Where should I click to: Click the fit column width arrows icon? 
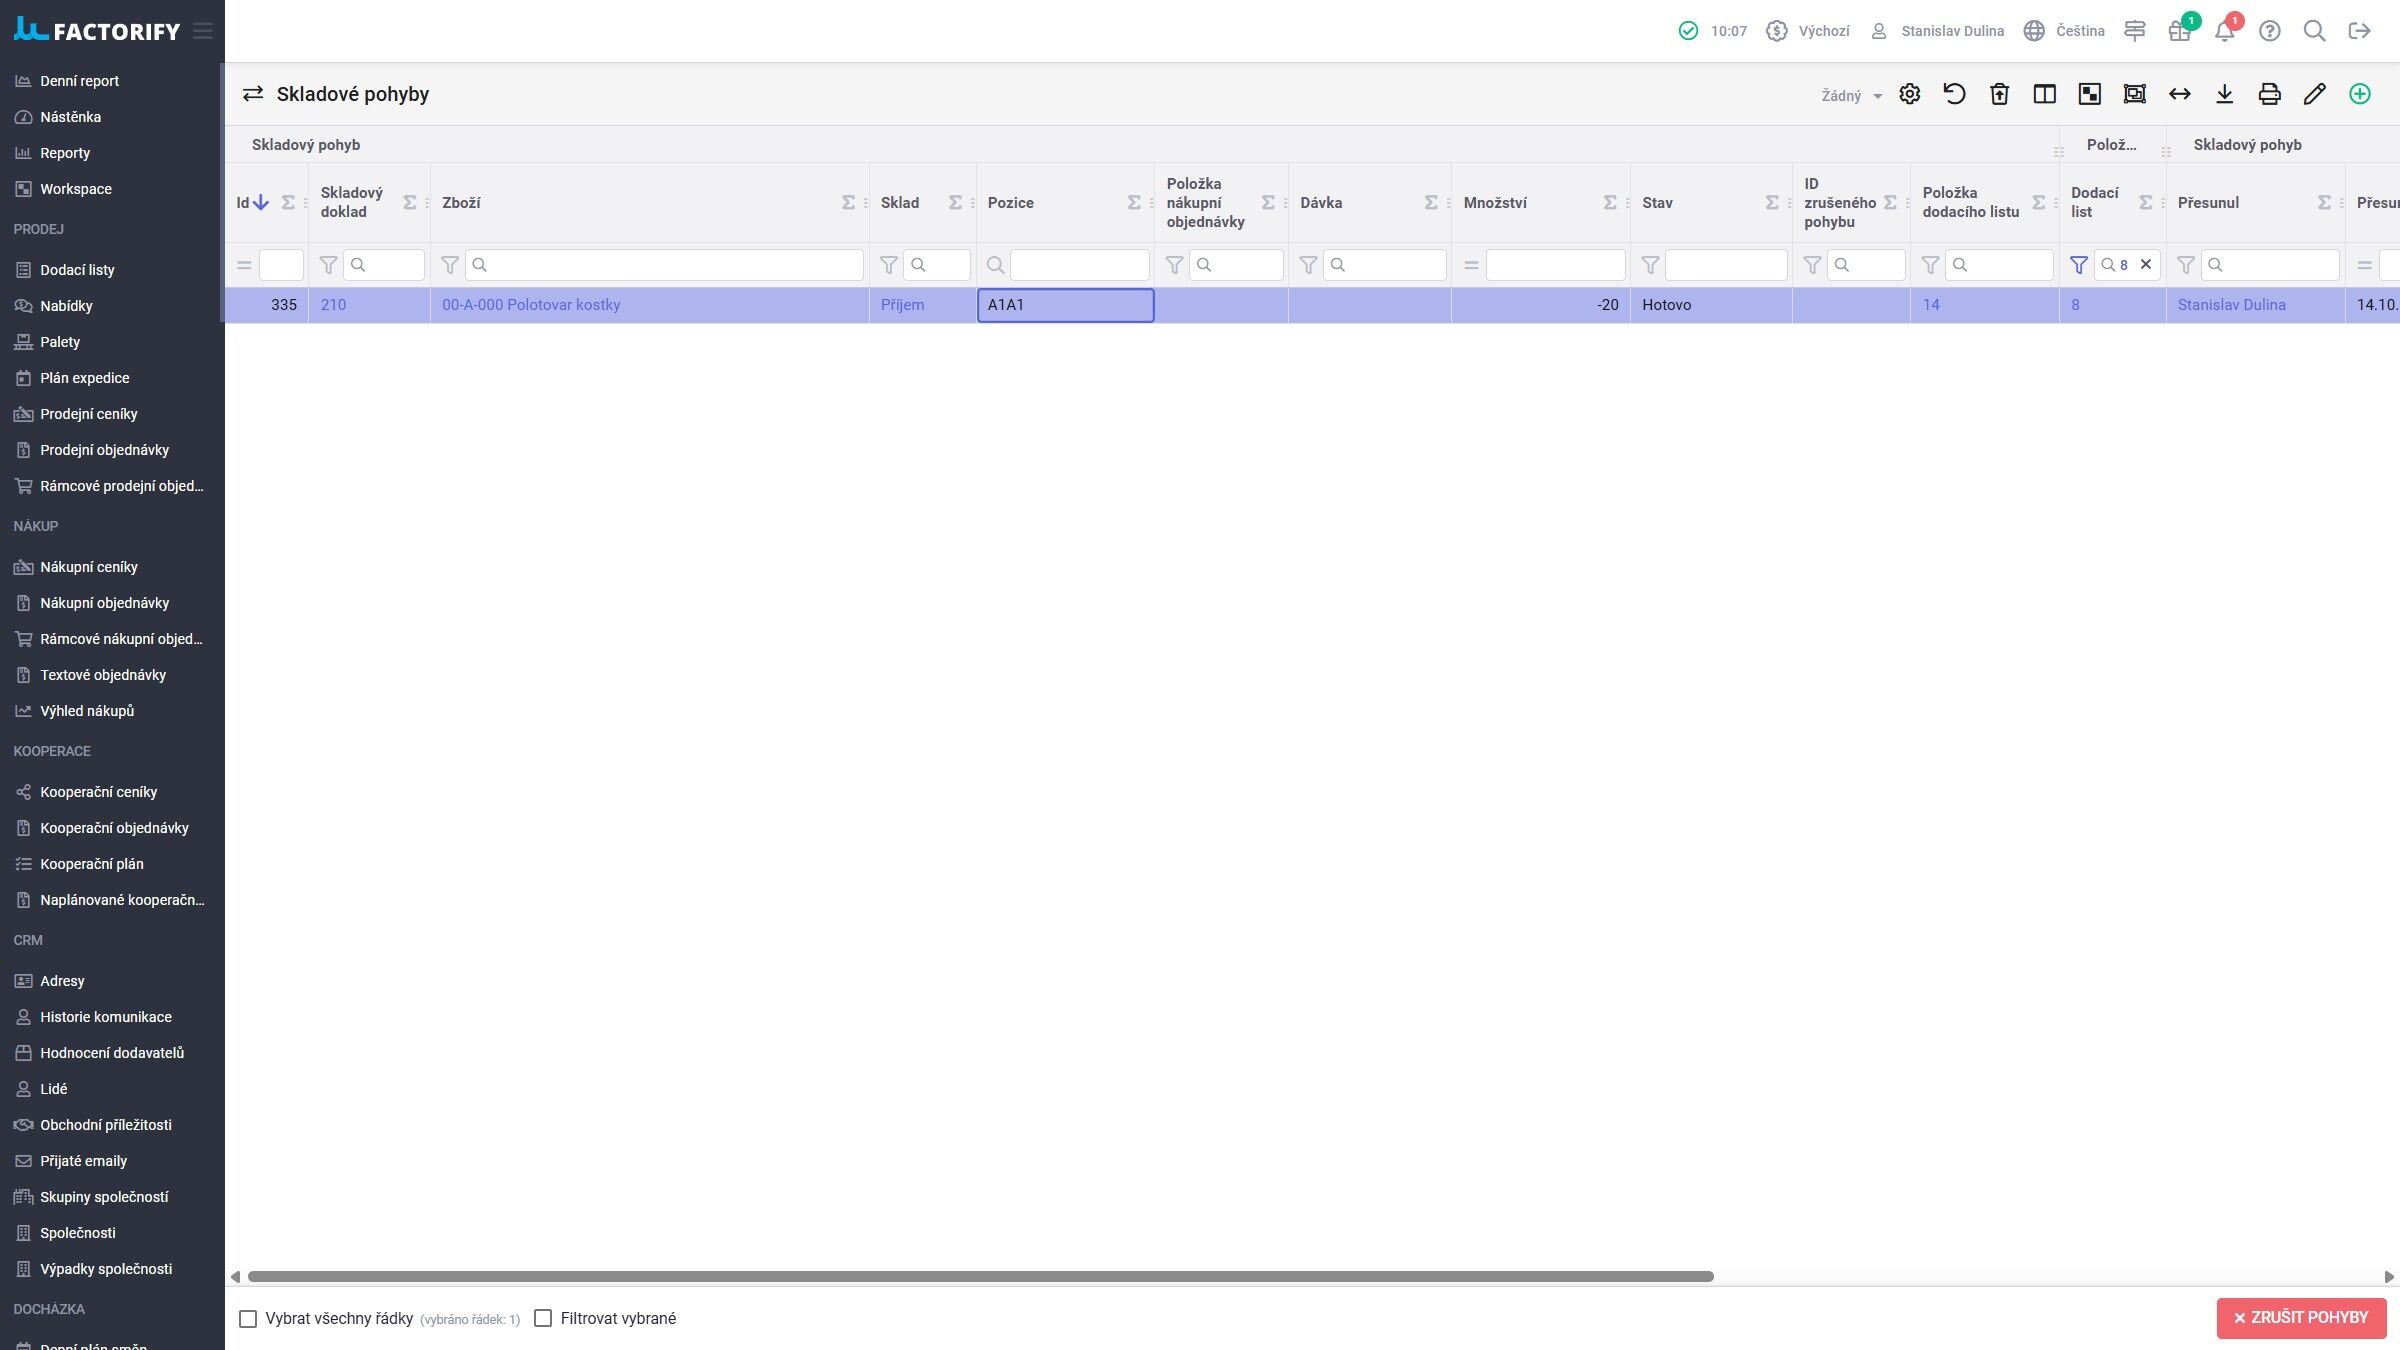tap(2179, 94)
